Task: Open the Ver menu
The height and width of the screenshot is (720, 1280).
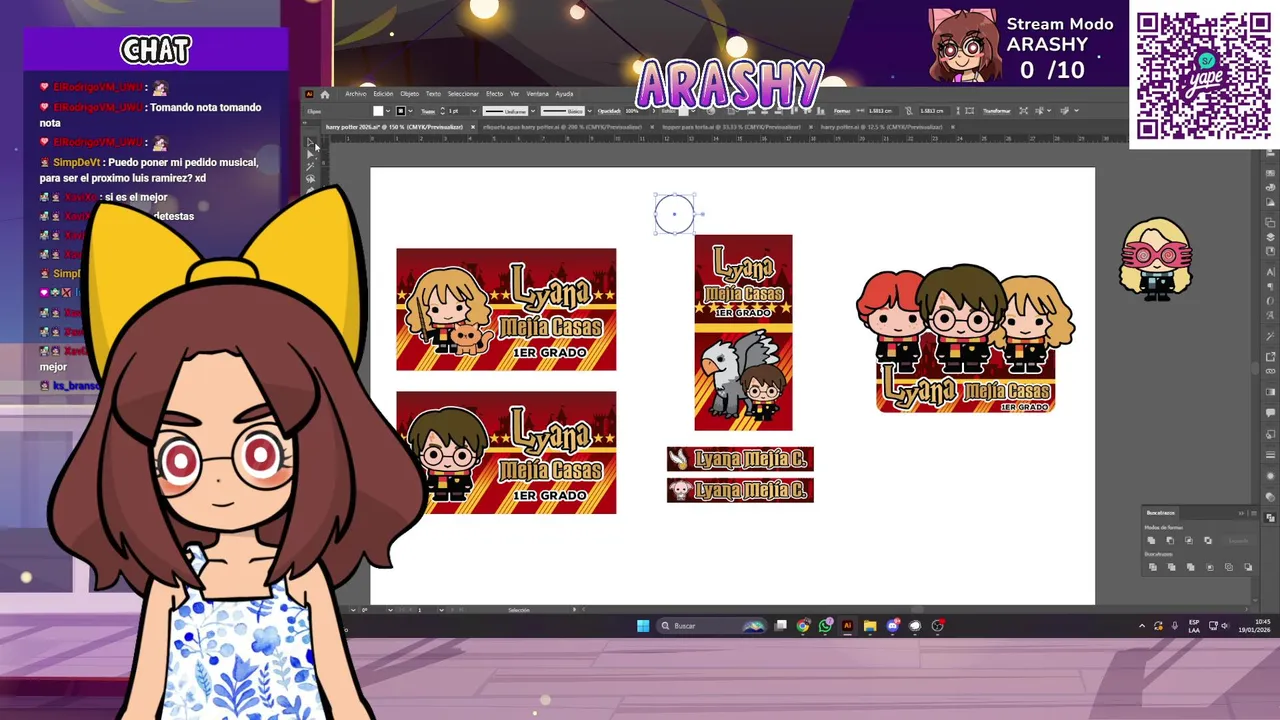Action: [514, 94]
